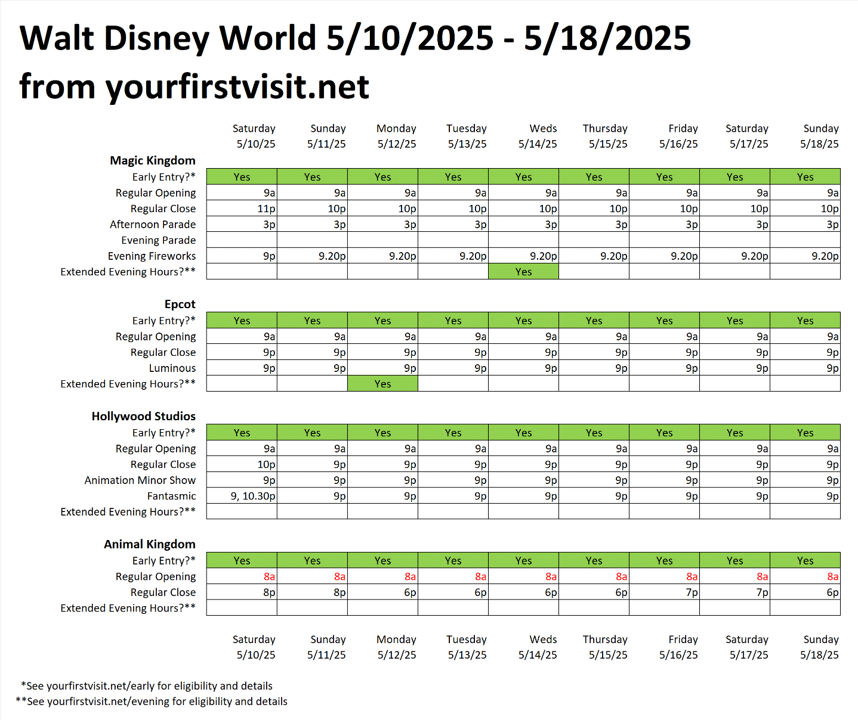Click Epcot's Luminous 9p cell on Tuesday 5/13
This screenshot has height=720, width=858.
point(453,368)
